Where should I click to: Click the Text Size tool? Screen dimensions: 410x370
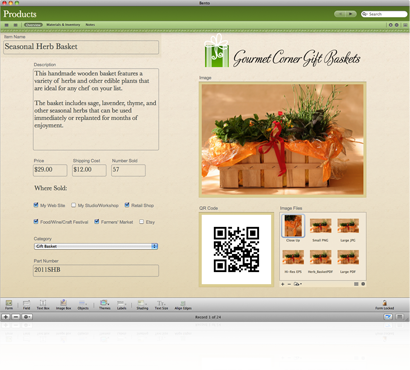(x=161, y=304)
